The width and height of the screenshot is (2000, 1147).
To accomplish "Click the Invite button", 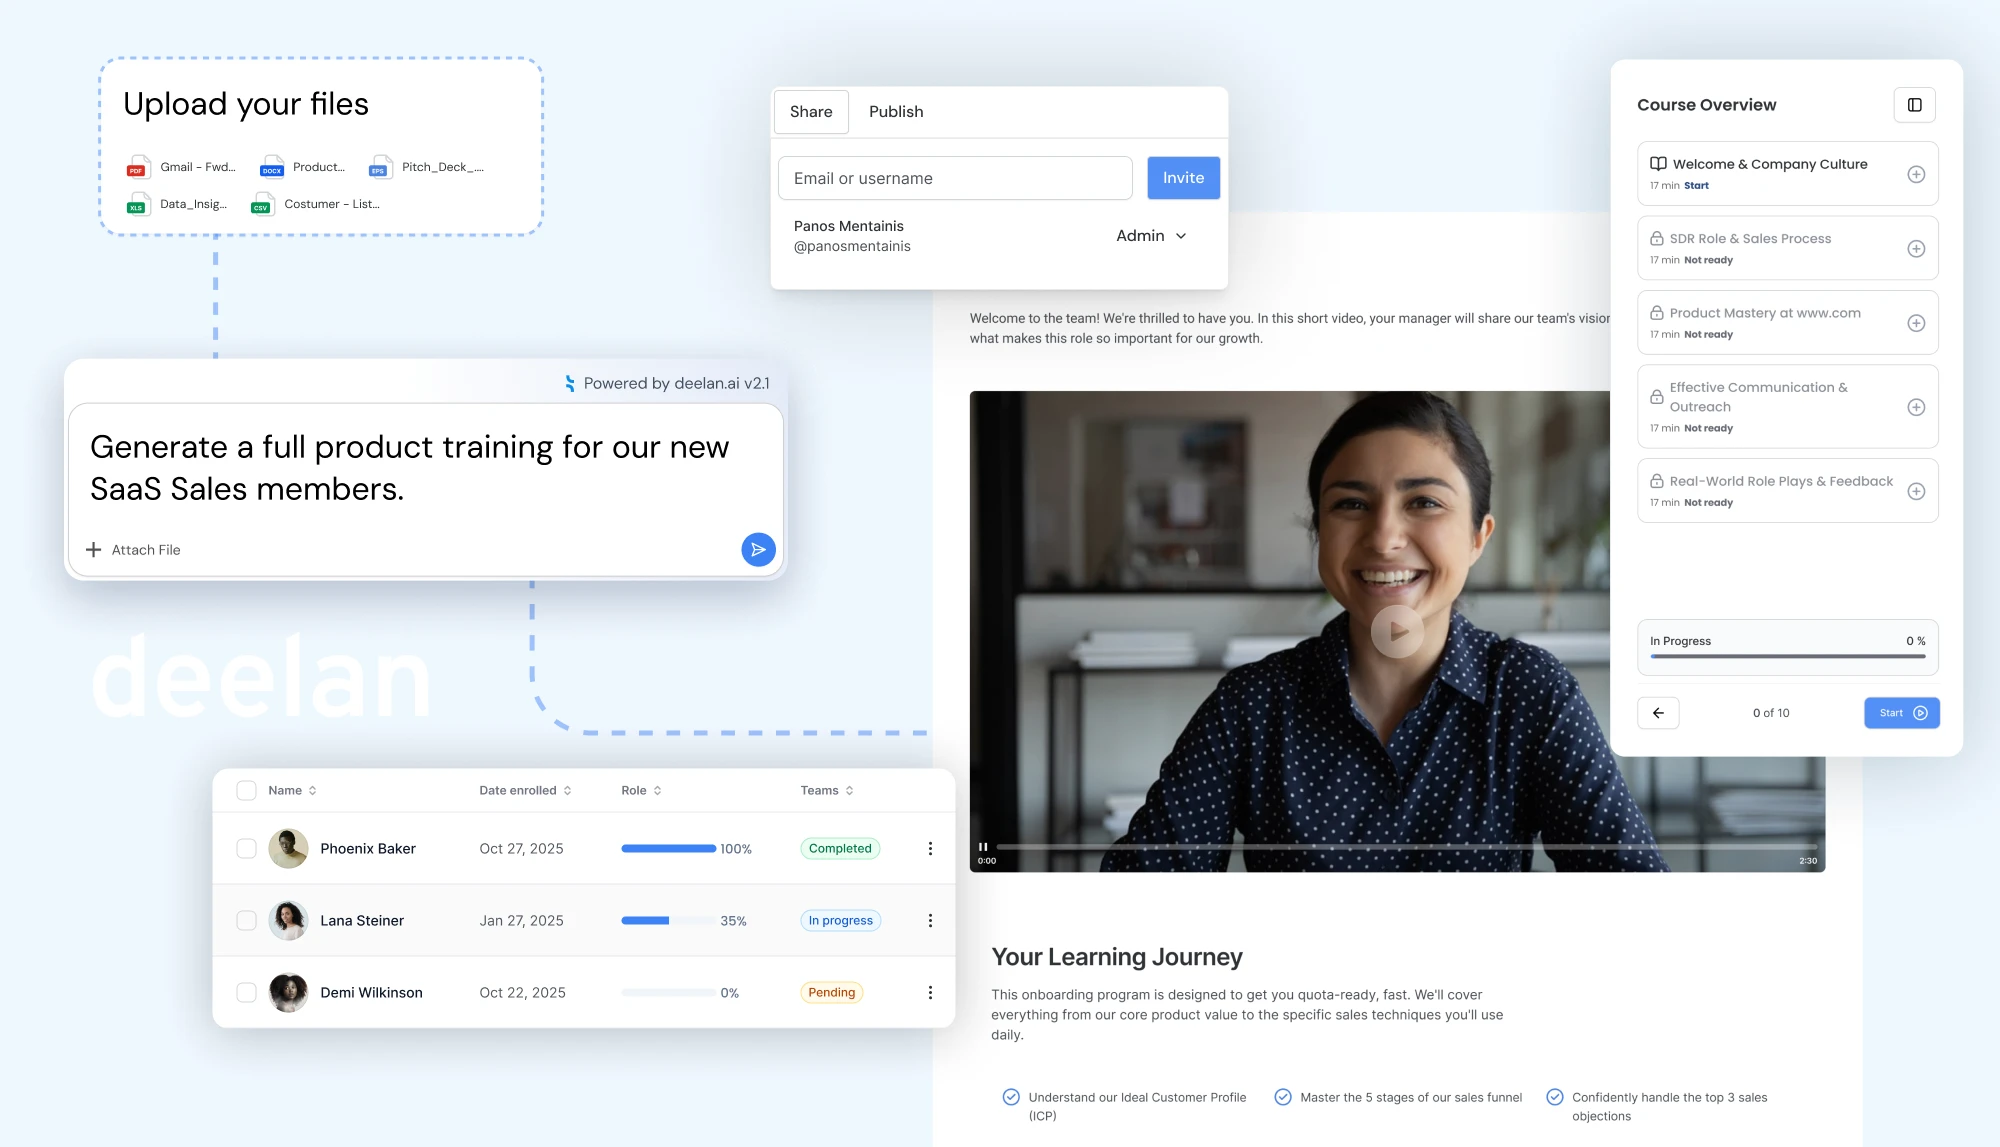I will tap(1183, 177).
